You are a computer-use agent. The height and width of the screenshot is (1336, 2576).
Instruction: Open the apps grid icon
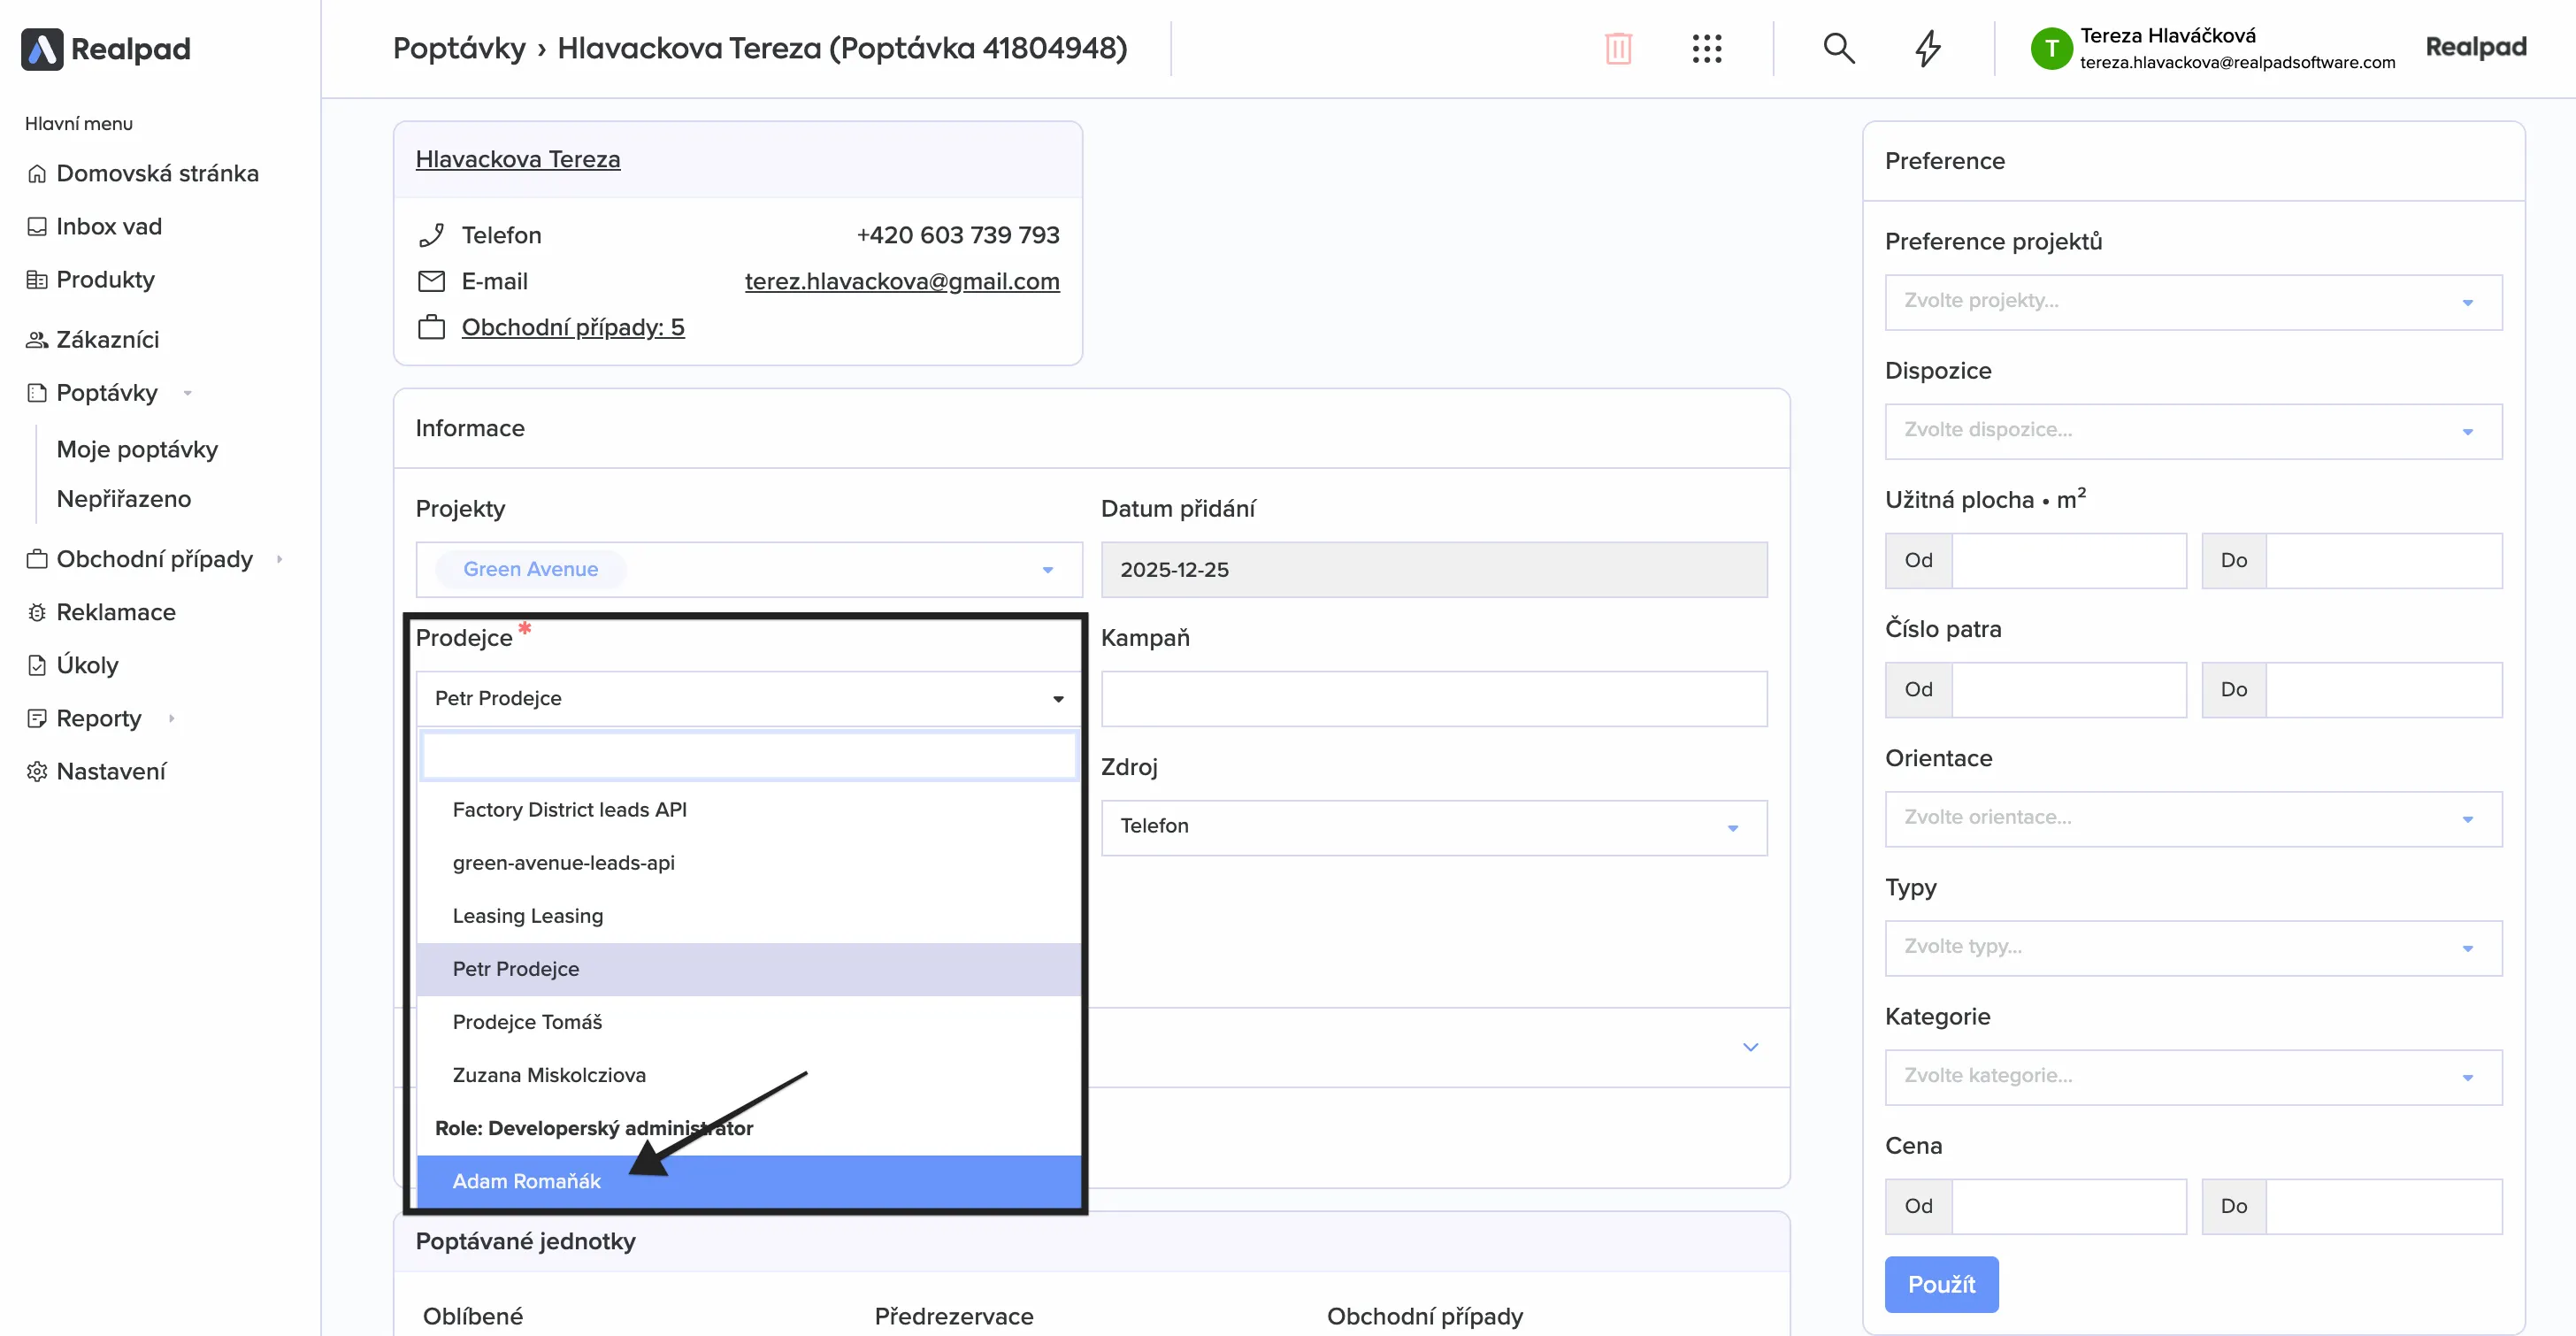coord(1706,48)
